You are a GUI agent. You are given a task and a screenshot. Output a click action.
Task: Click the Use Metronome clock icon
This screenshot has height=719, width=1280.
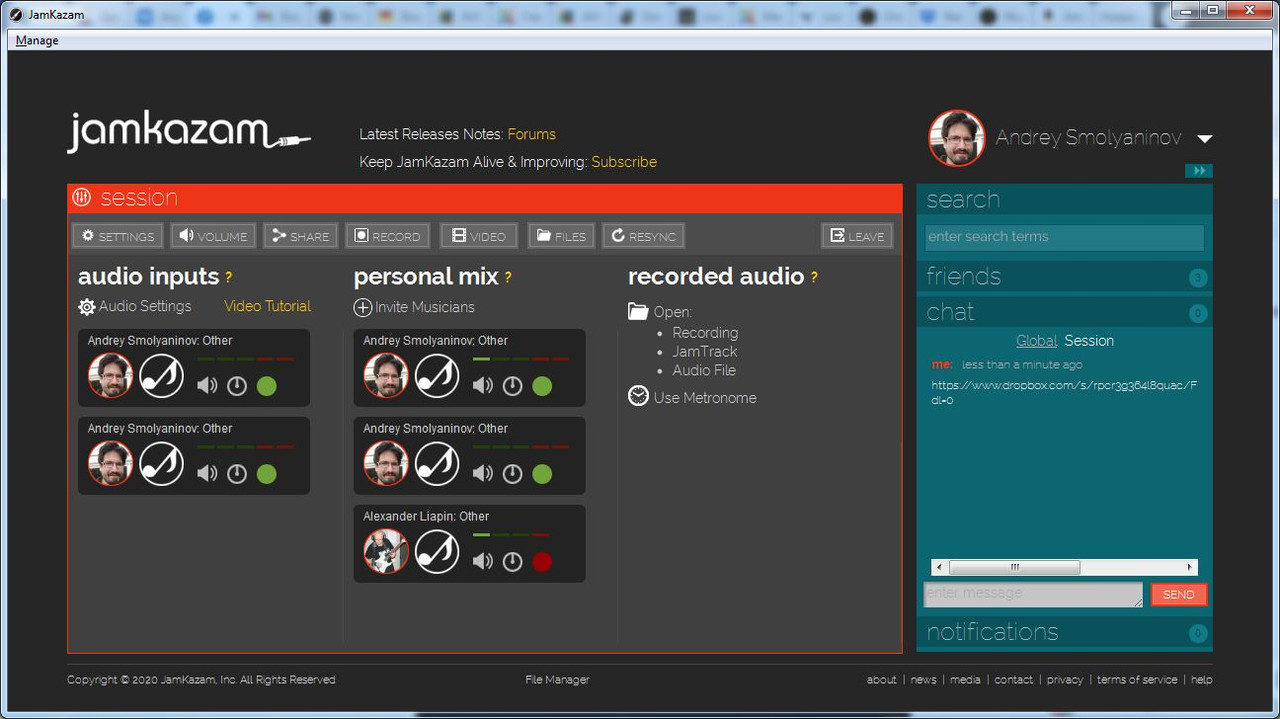coord(638,396)
